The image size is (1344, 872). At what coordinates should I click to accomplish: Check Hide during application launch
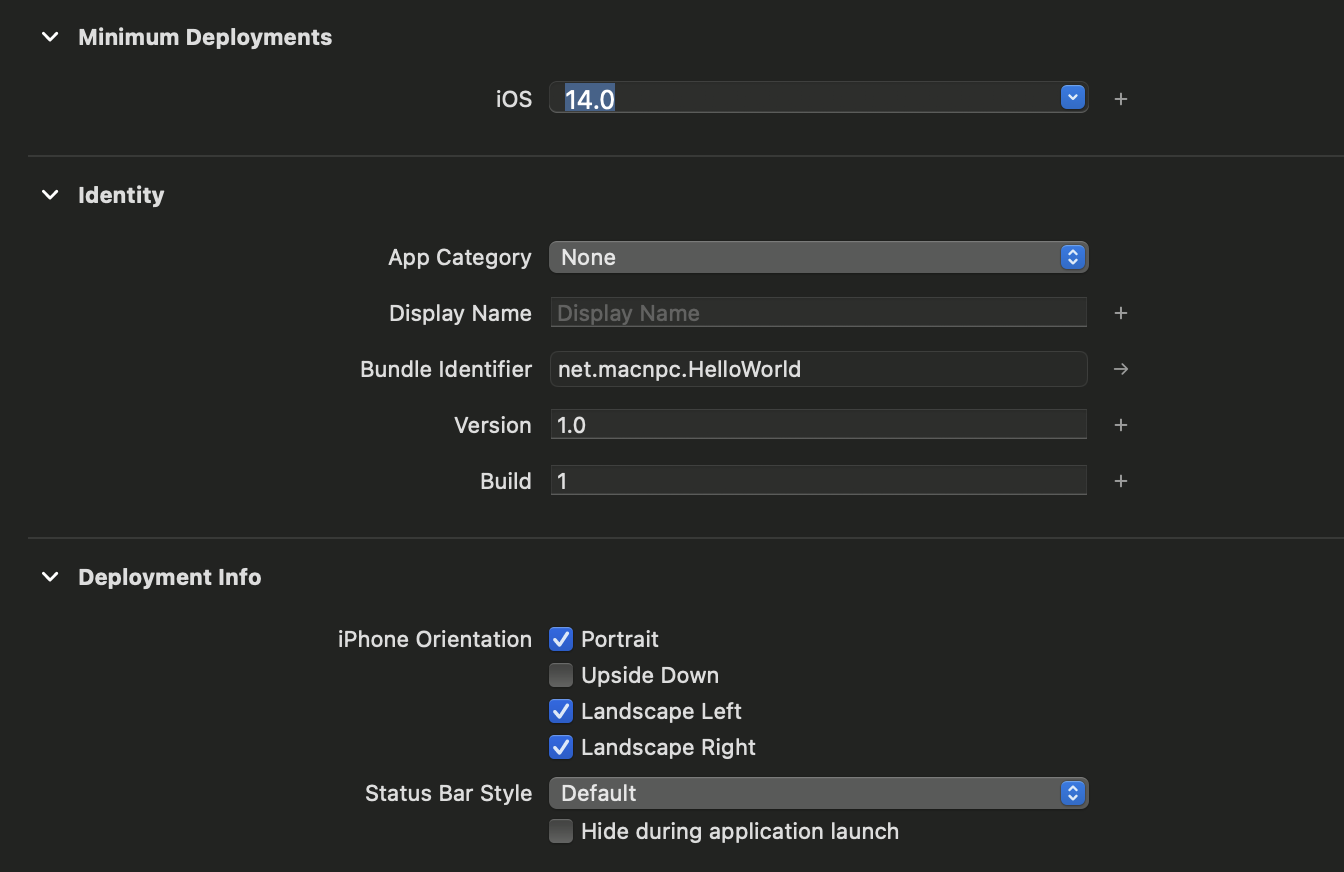coord(561,831)
